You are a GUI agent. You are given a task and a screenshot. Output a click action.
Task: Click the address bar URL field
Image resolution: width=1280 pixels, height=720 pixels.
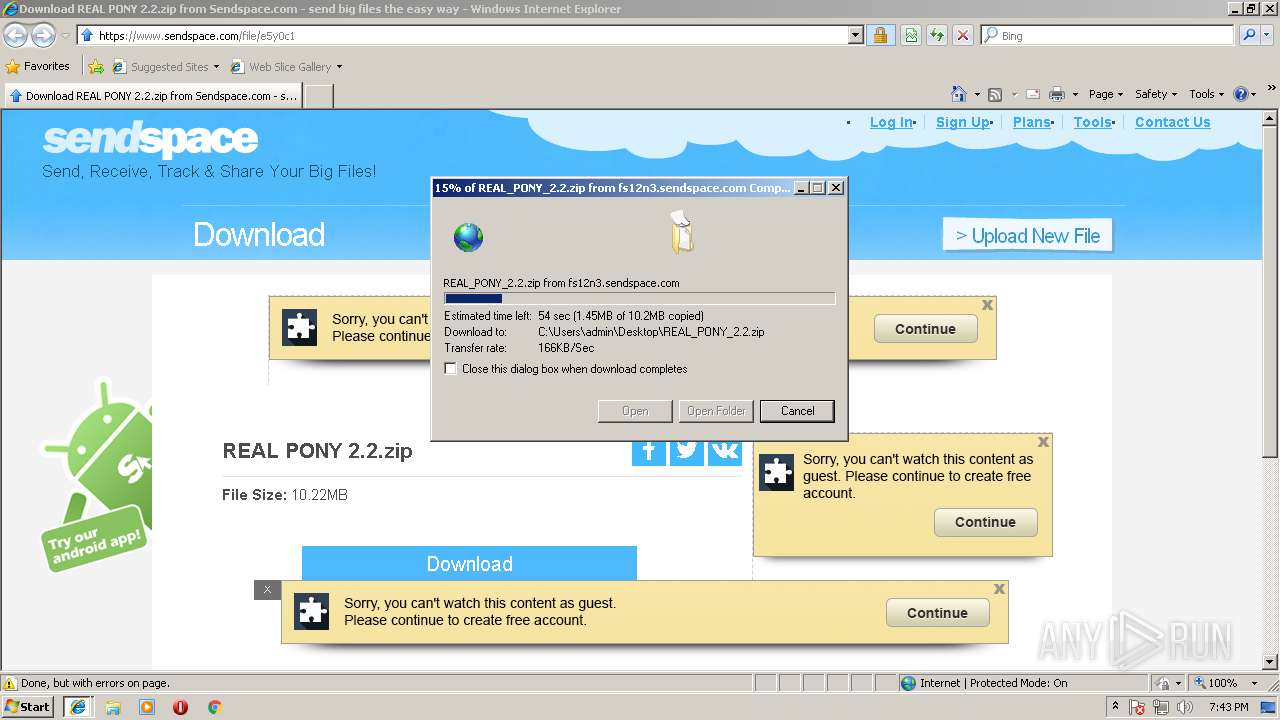coord(470,36)
